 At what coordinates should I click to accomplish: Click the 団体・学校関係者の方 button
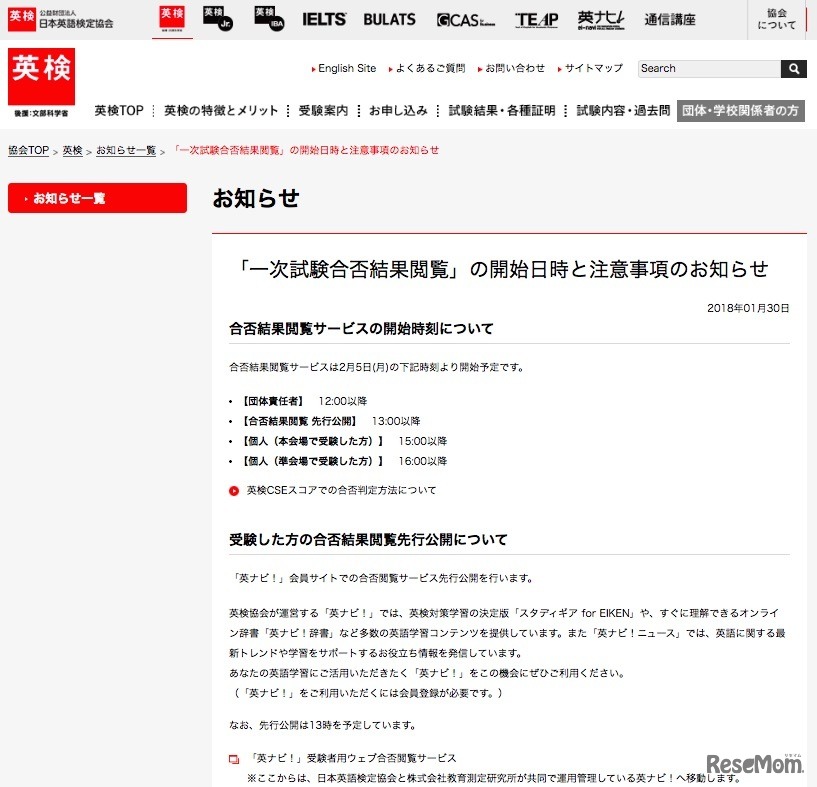coord(742,111)
